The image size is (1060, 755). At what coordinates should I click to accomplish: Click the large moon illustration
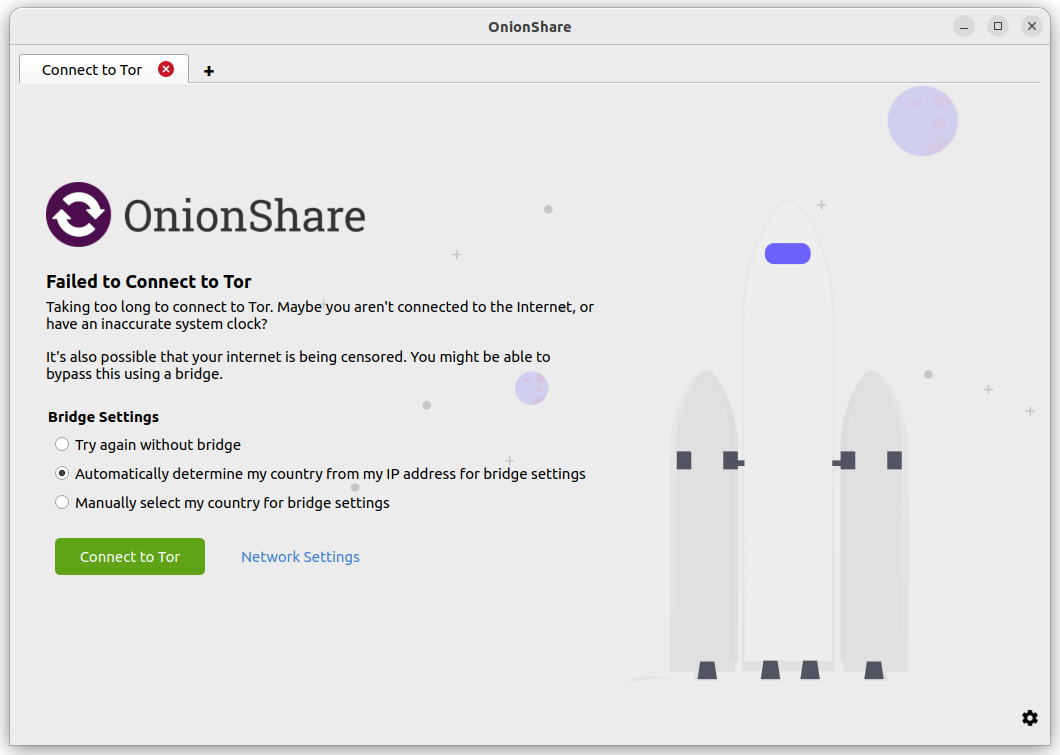pyautogui.click(x=923, y=121)
